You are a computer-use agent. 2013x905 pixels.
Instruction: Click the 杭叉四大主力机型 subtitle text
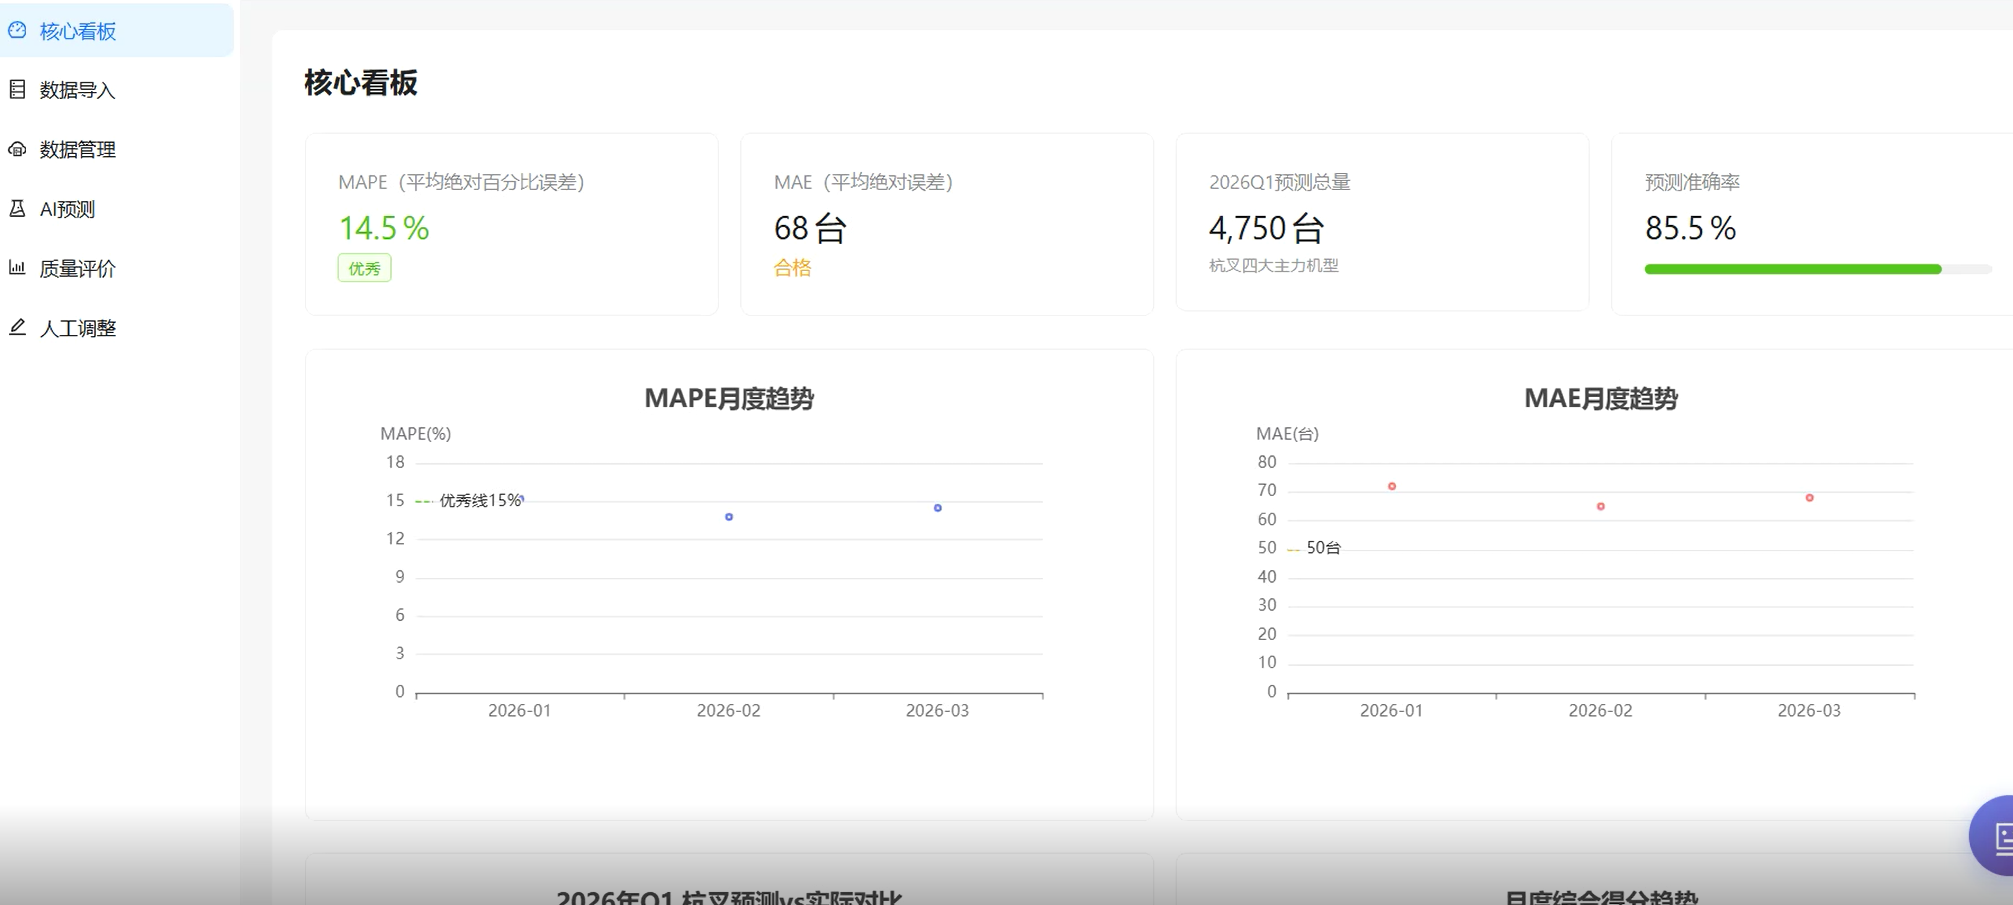coord(1273,265)
